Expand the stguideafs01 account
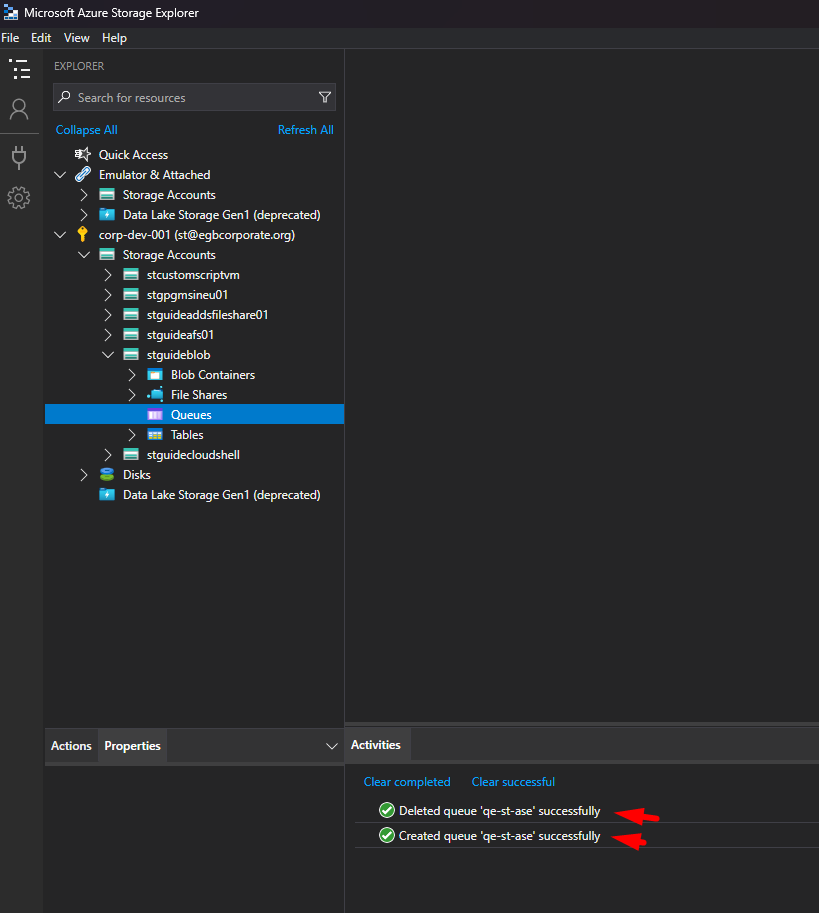The image size is (819, 913). pyautogui.click(x=108, y=334)
